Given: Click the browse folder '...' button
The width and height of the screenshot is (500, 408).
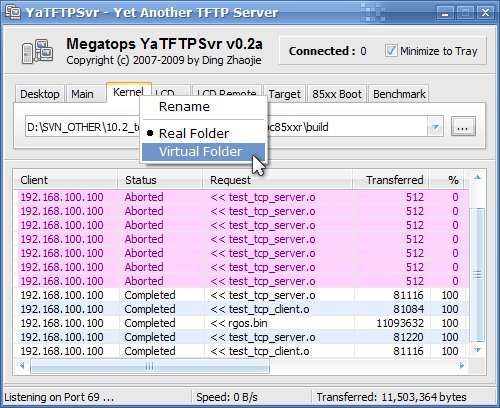Looking at the screenshot, I should (x=463, y=126).
